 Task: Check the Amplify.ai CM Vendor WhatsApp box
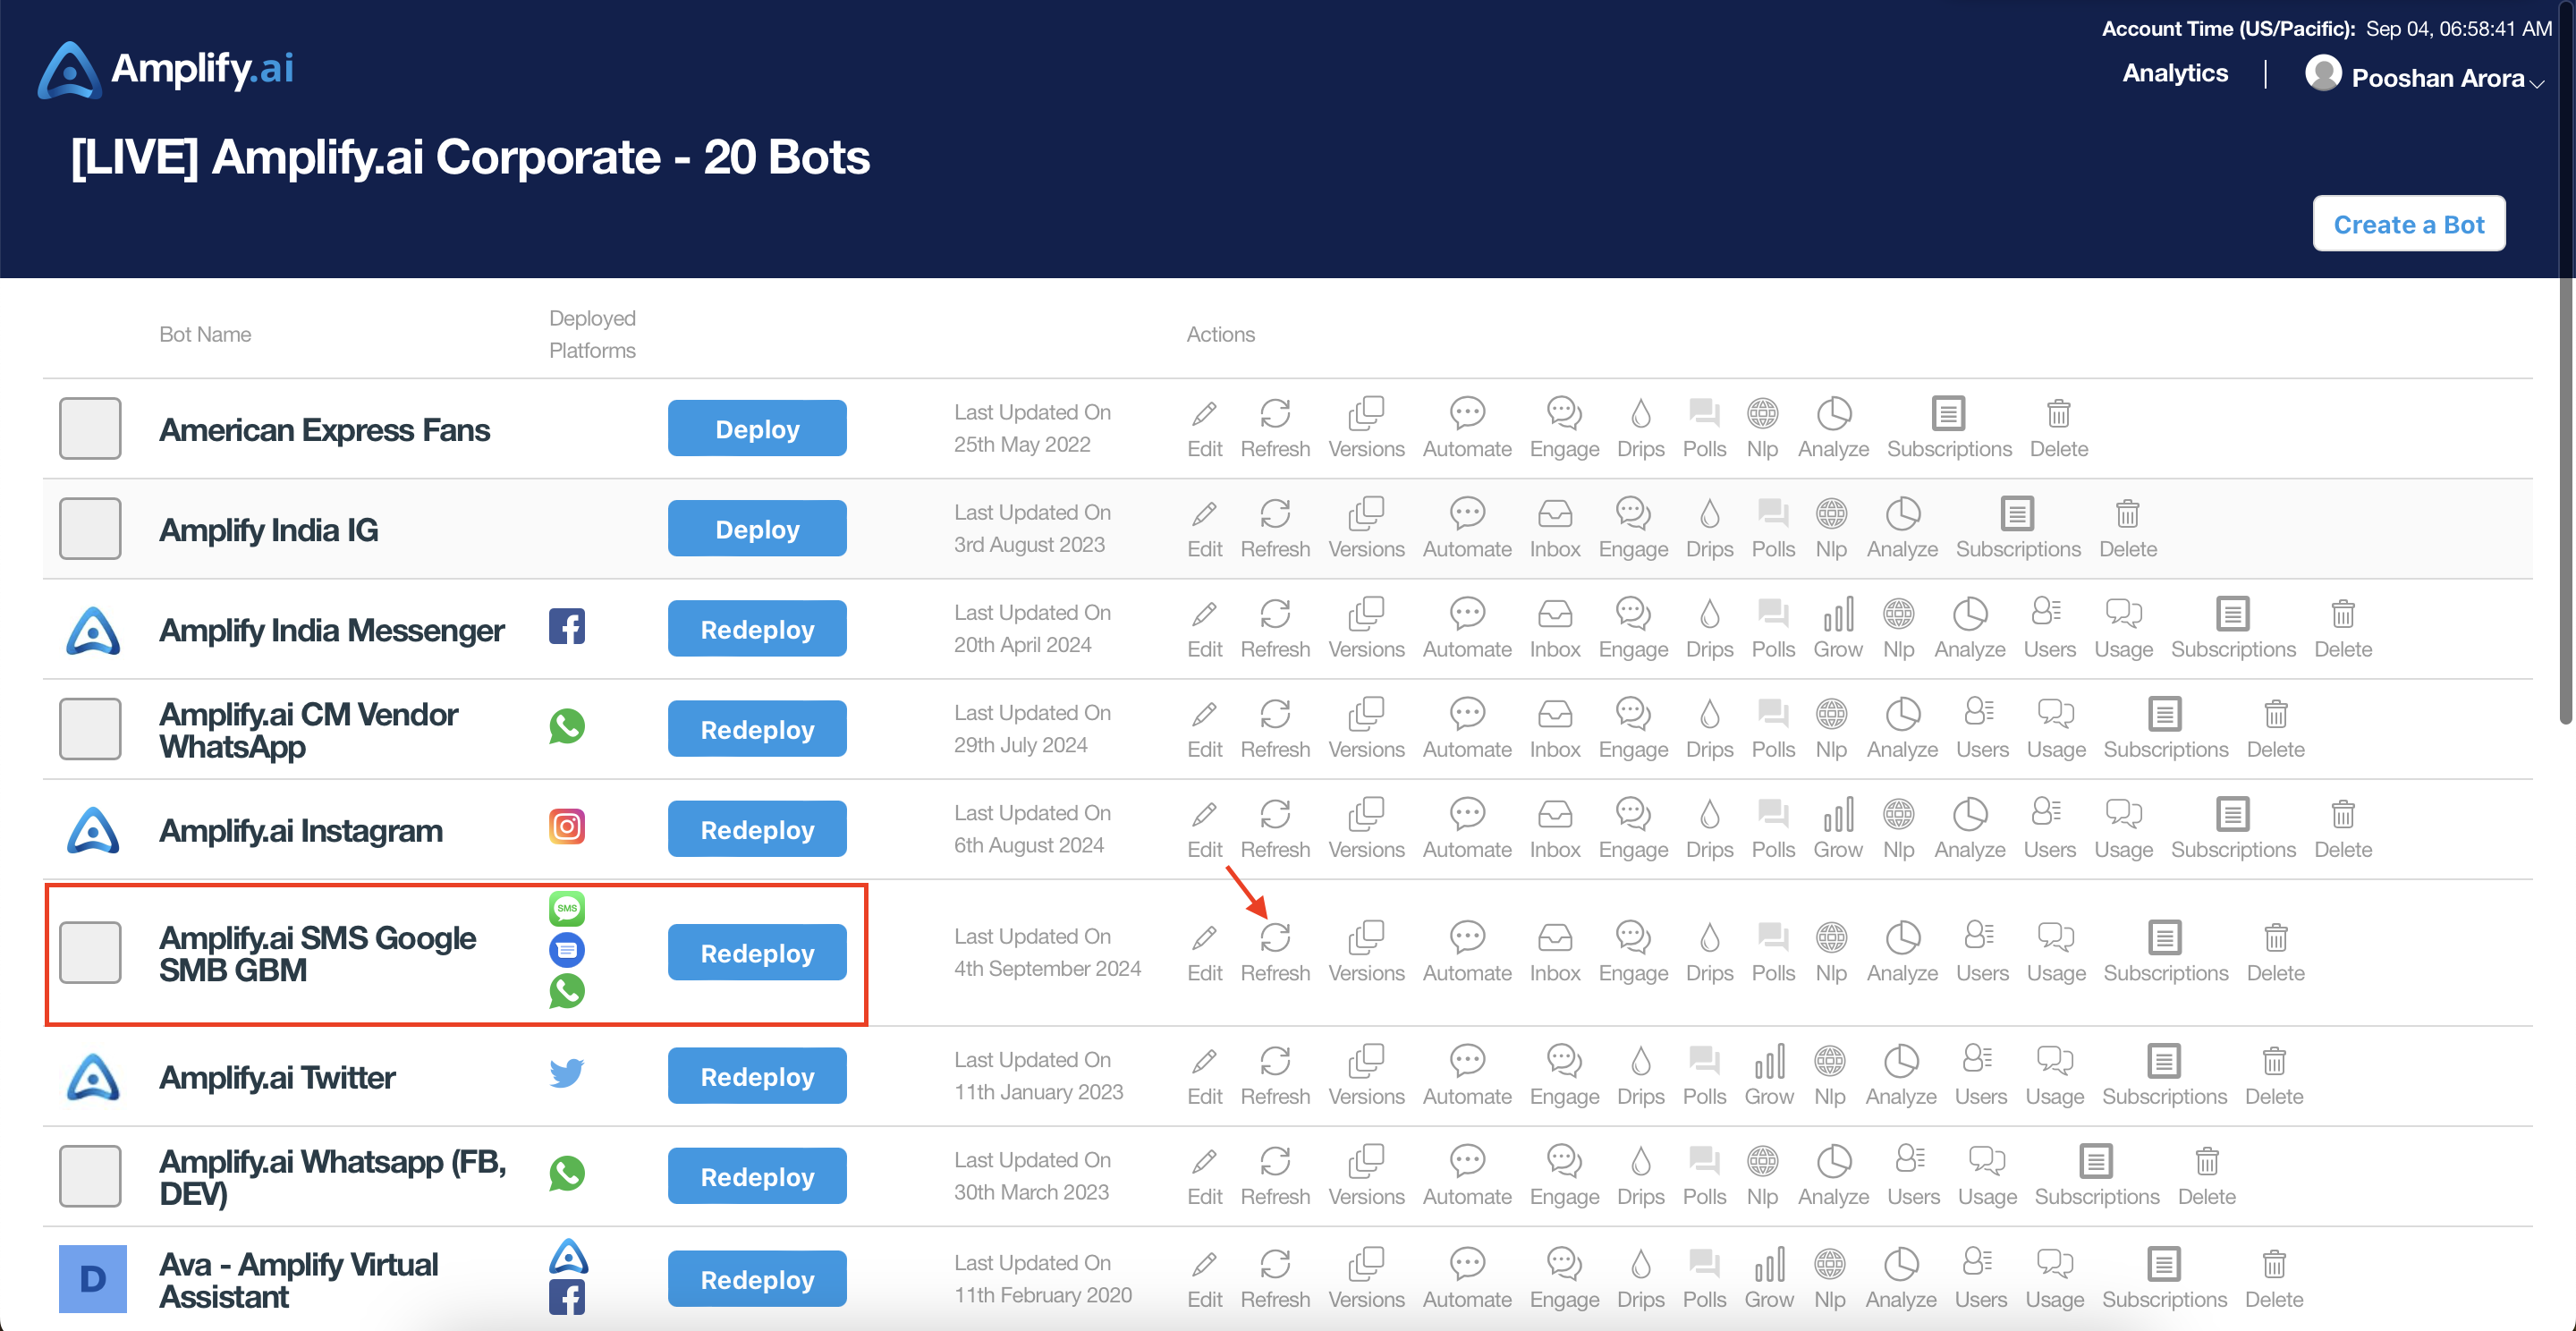point(90,728)
